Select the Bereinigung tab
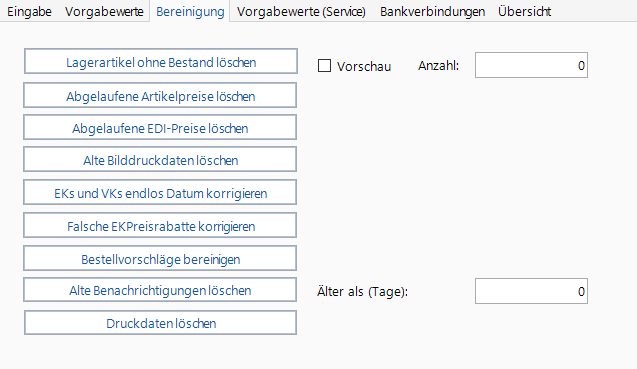637x369 pixels. tap(190, 11)
